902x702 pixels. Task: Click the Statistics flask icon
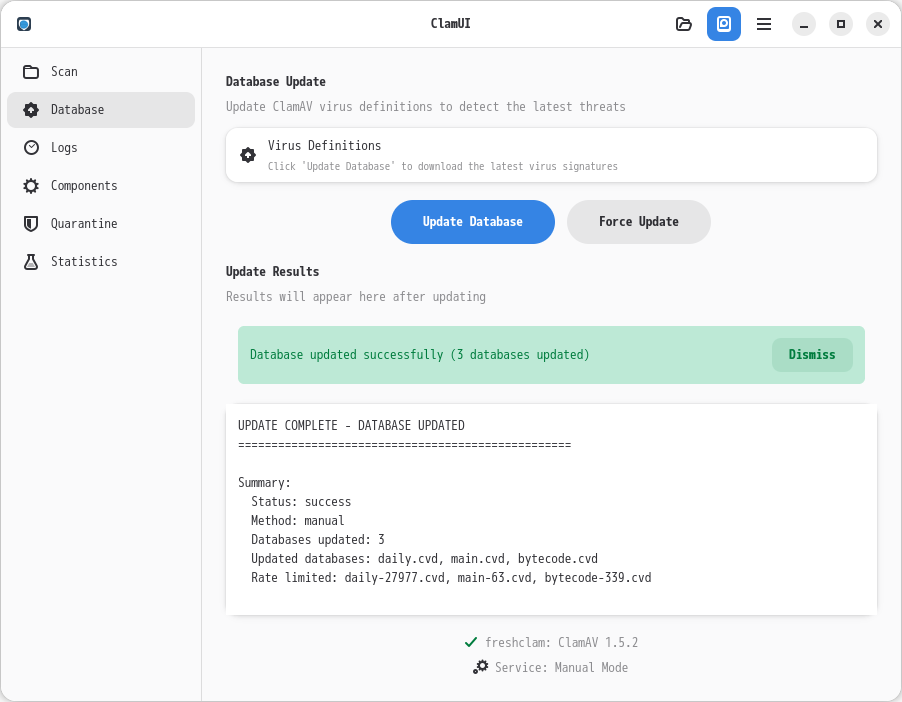pos(31,262)
